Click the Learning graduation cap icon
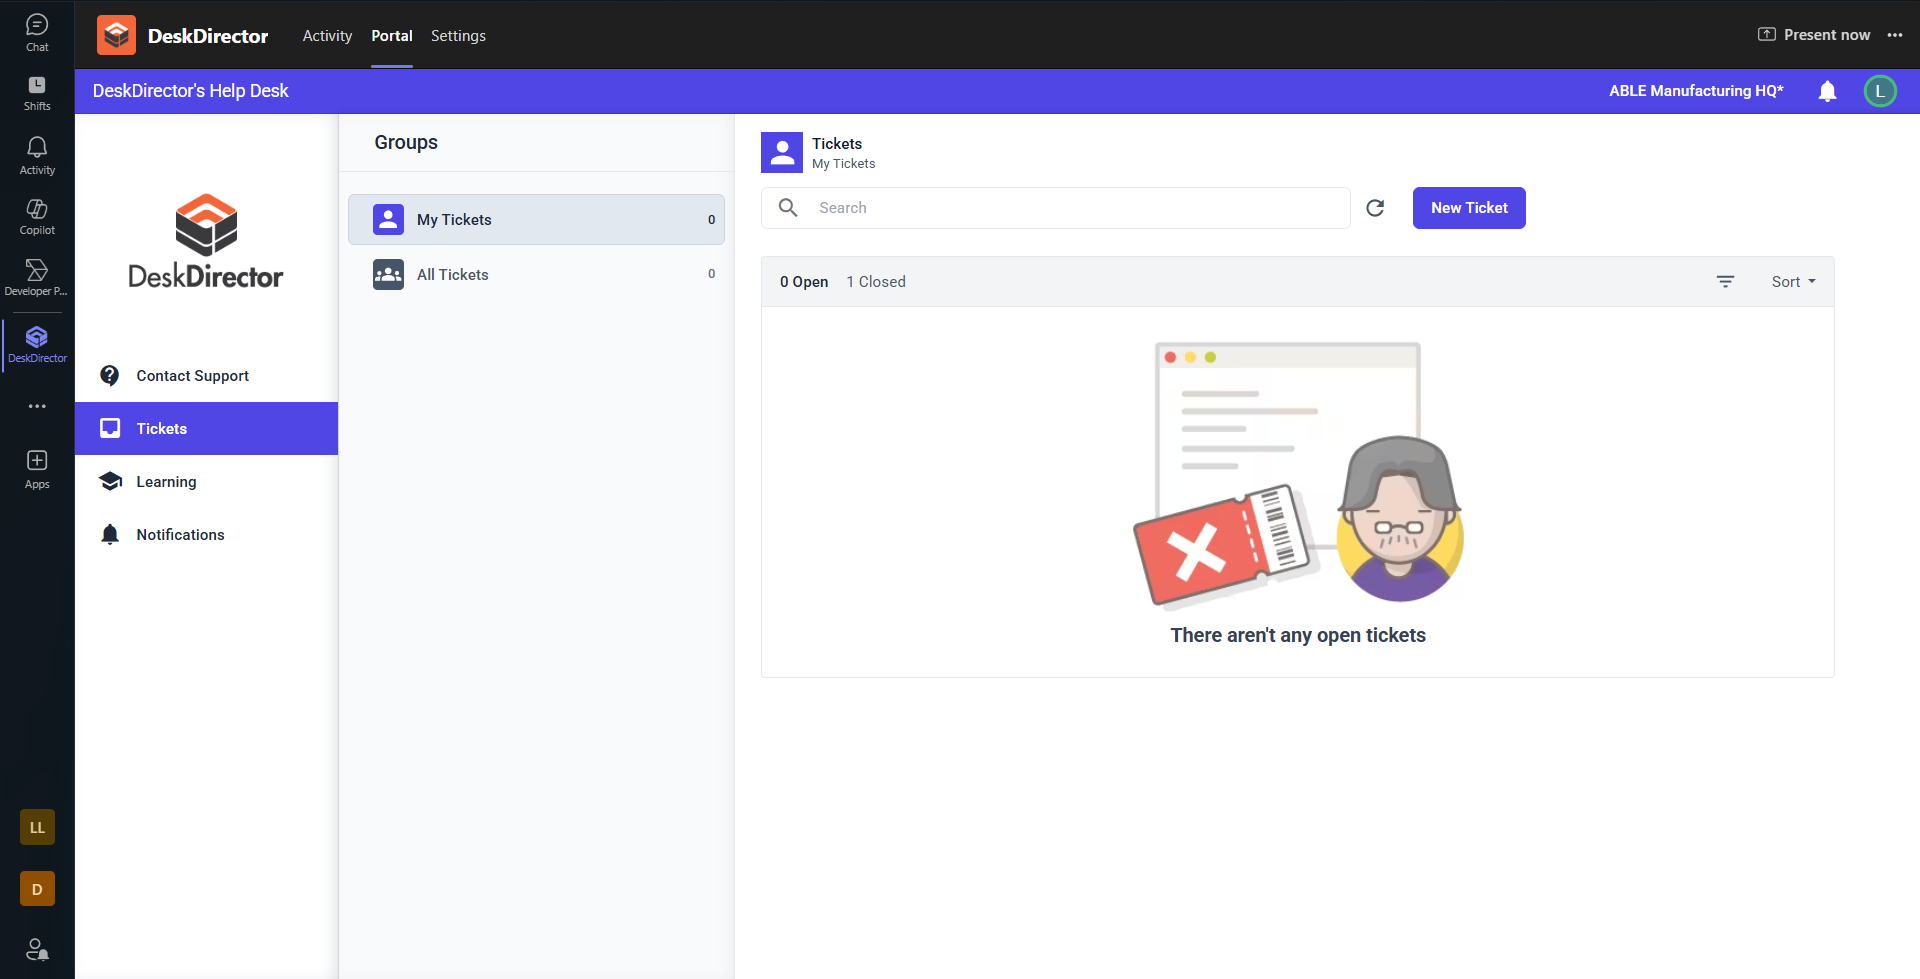This screenshot has width=1920, height=979. tap(110, 482)
